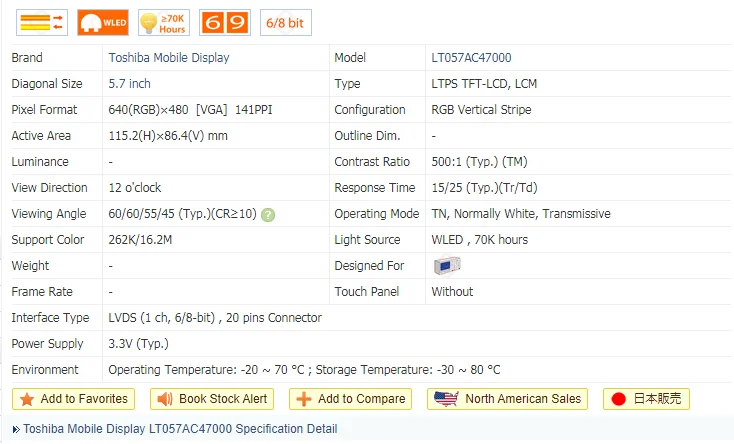Image resolution: width=734 pixels, height=444 pixels.
Task: Click the Contrast Ratio label
Action: [372, 162]
